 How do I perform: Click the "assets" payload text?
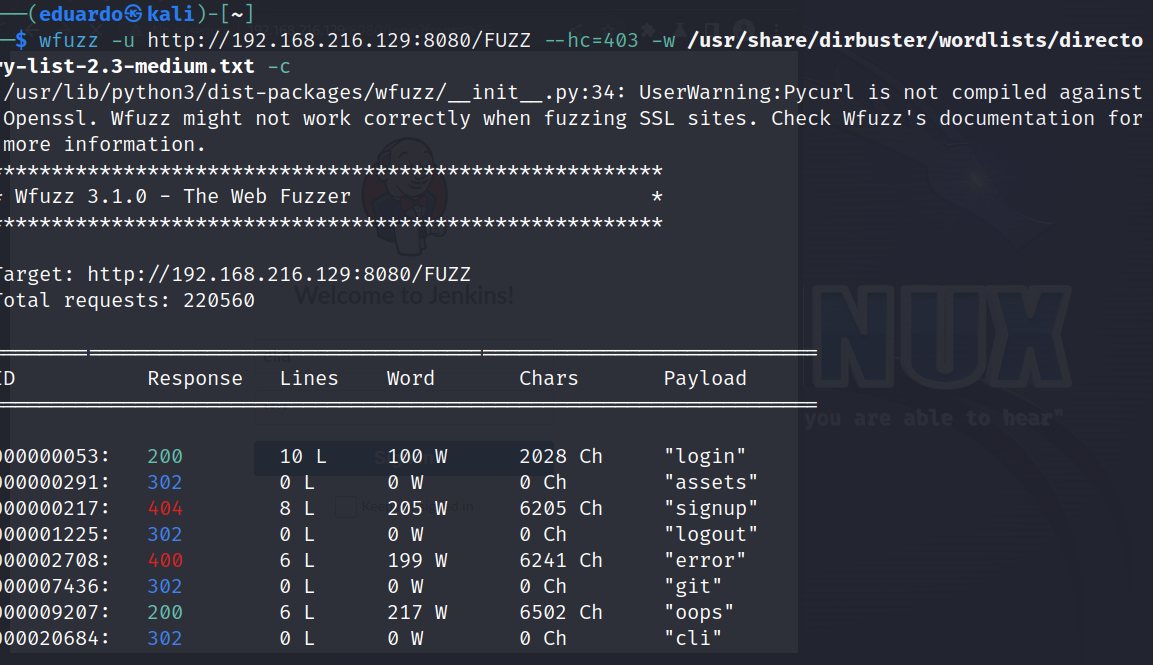click(x=710, y=483)
